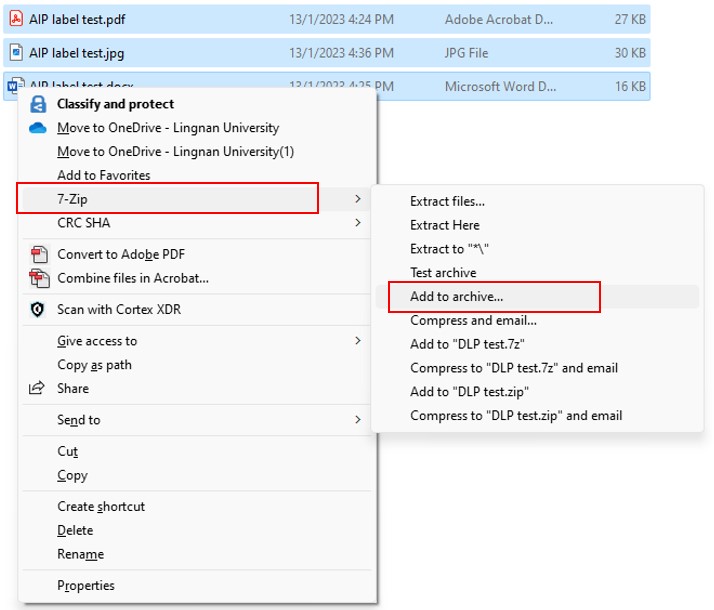Choose Add to Favorites

pos(104,175)
